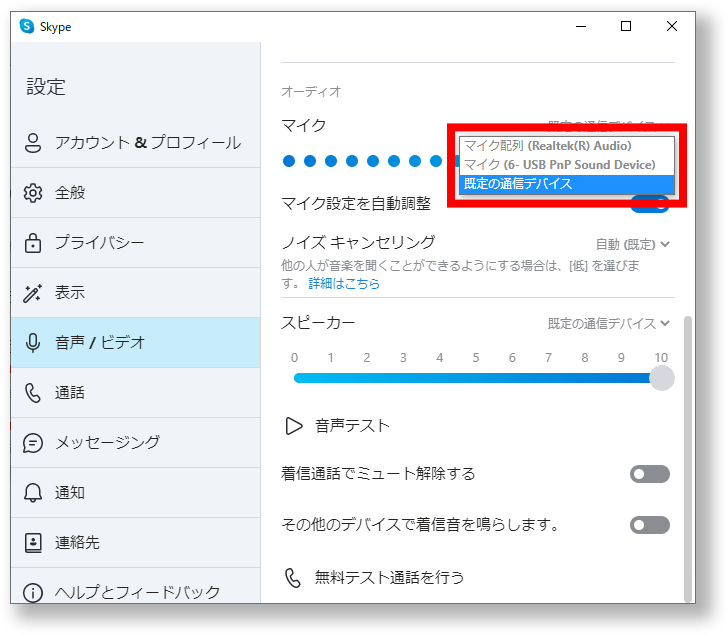Screen dimensions: 728x635
Task: Select the 音声 / ビデオ section
Action: 136,343
